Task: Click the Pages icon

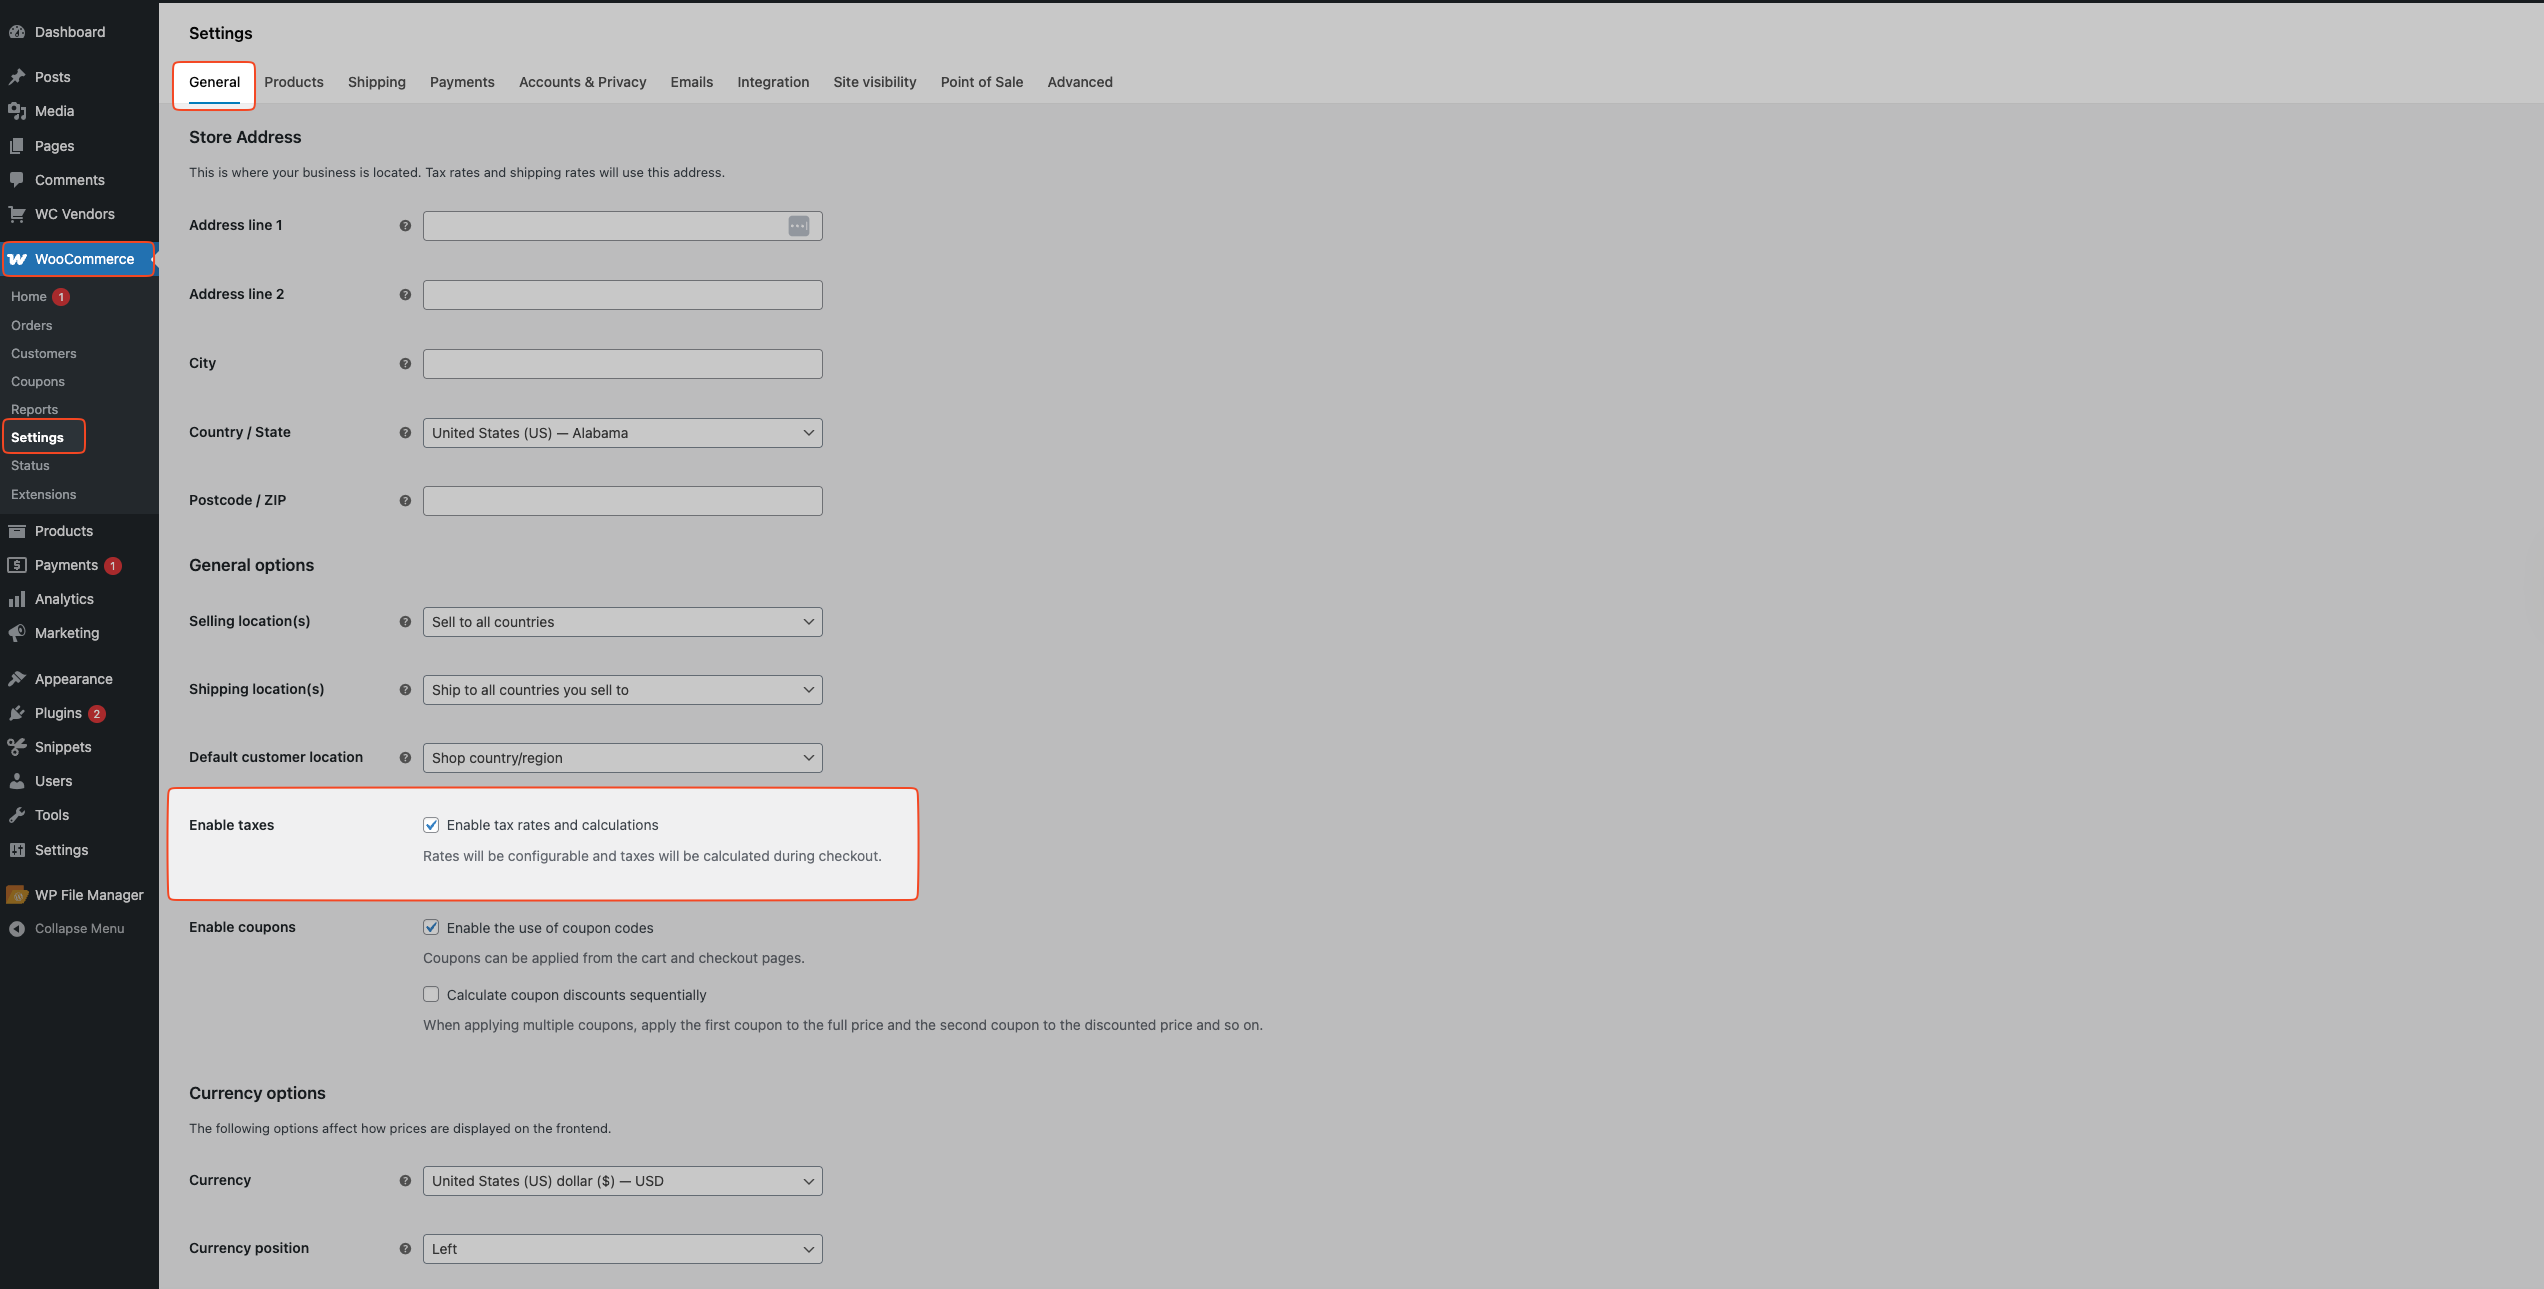Action: click(17, 146)
